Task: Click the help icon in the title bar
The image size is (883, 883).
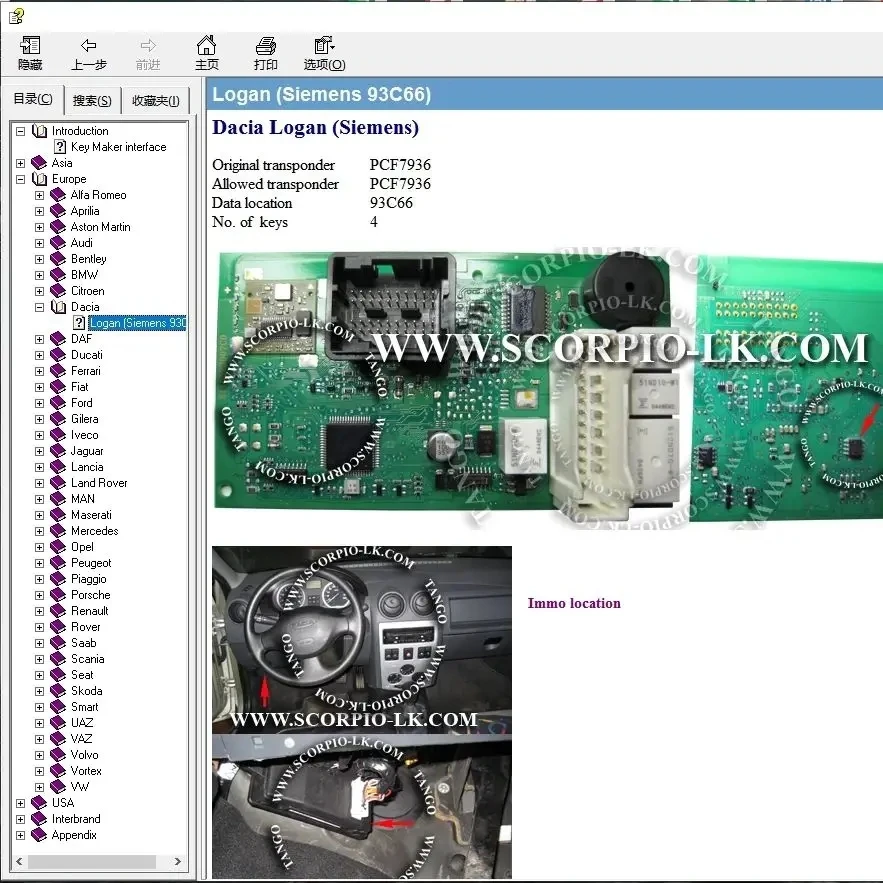Action: [16, 16]
